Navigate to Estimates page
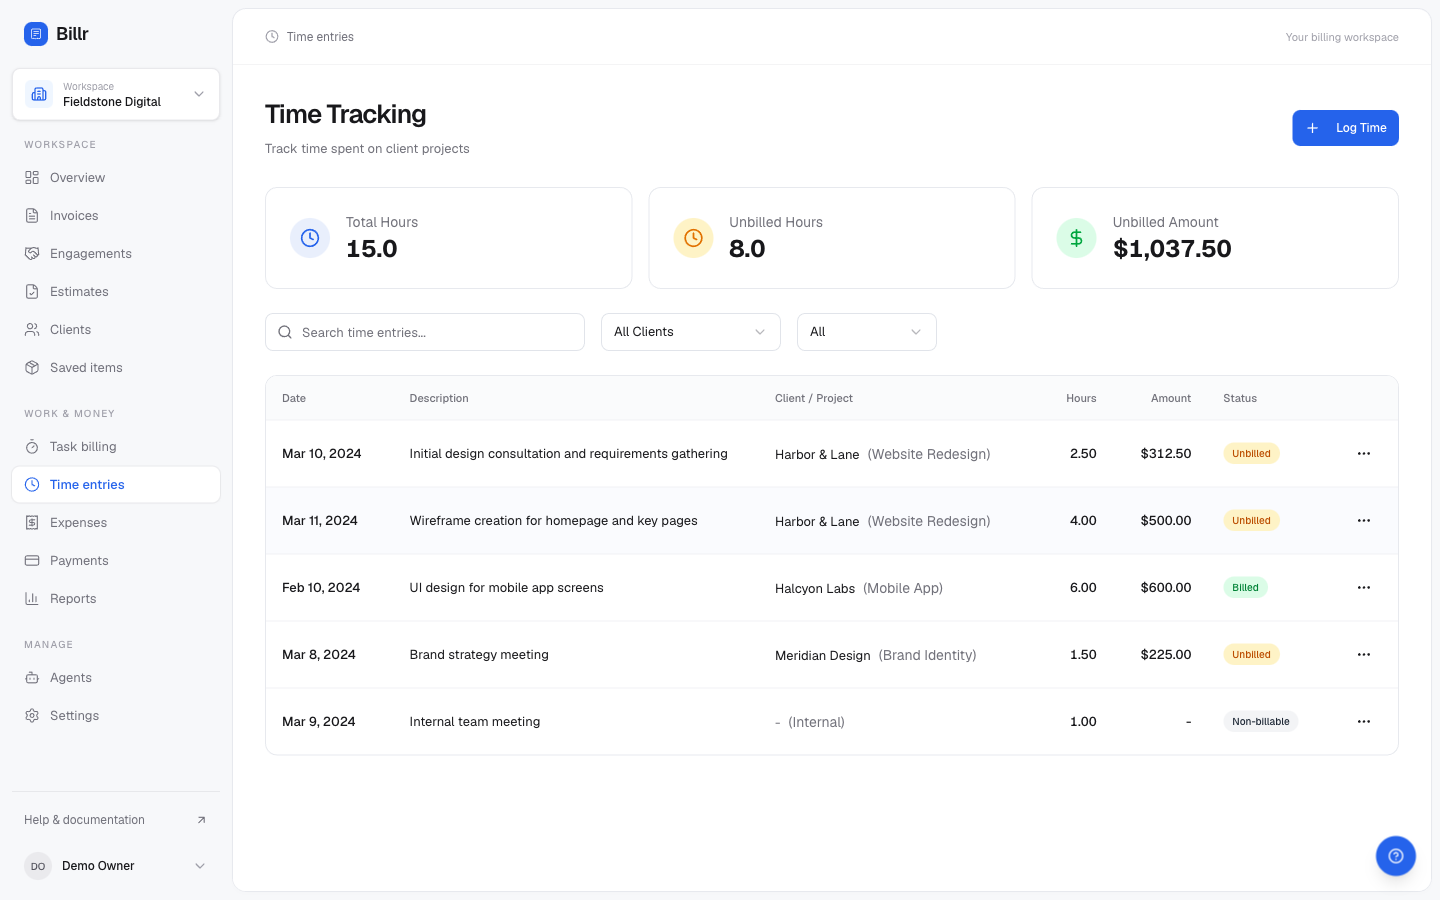The height and width of the screenshot is (900, 1440). point(116,292)
